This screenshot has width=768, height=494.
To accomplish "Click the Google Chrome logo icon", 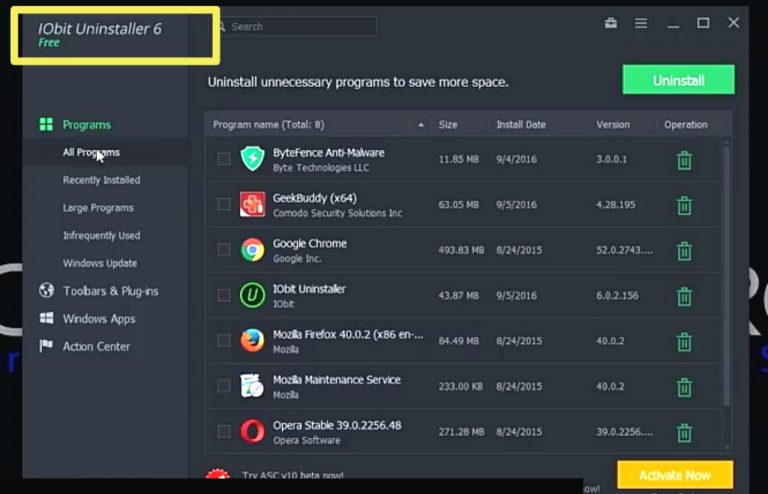I will pos(252,250).
